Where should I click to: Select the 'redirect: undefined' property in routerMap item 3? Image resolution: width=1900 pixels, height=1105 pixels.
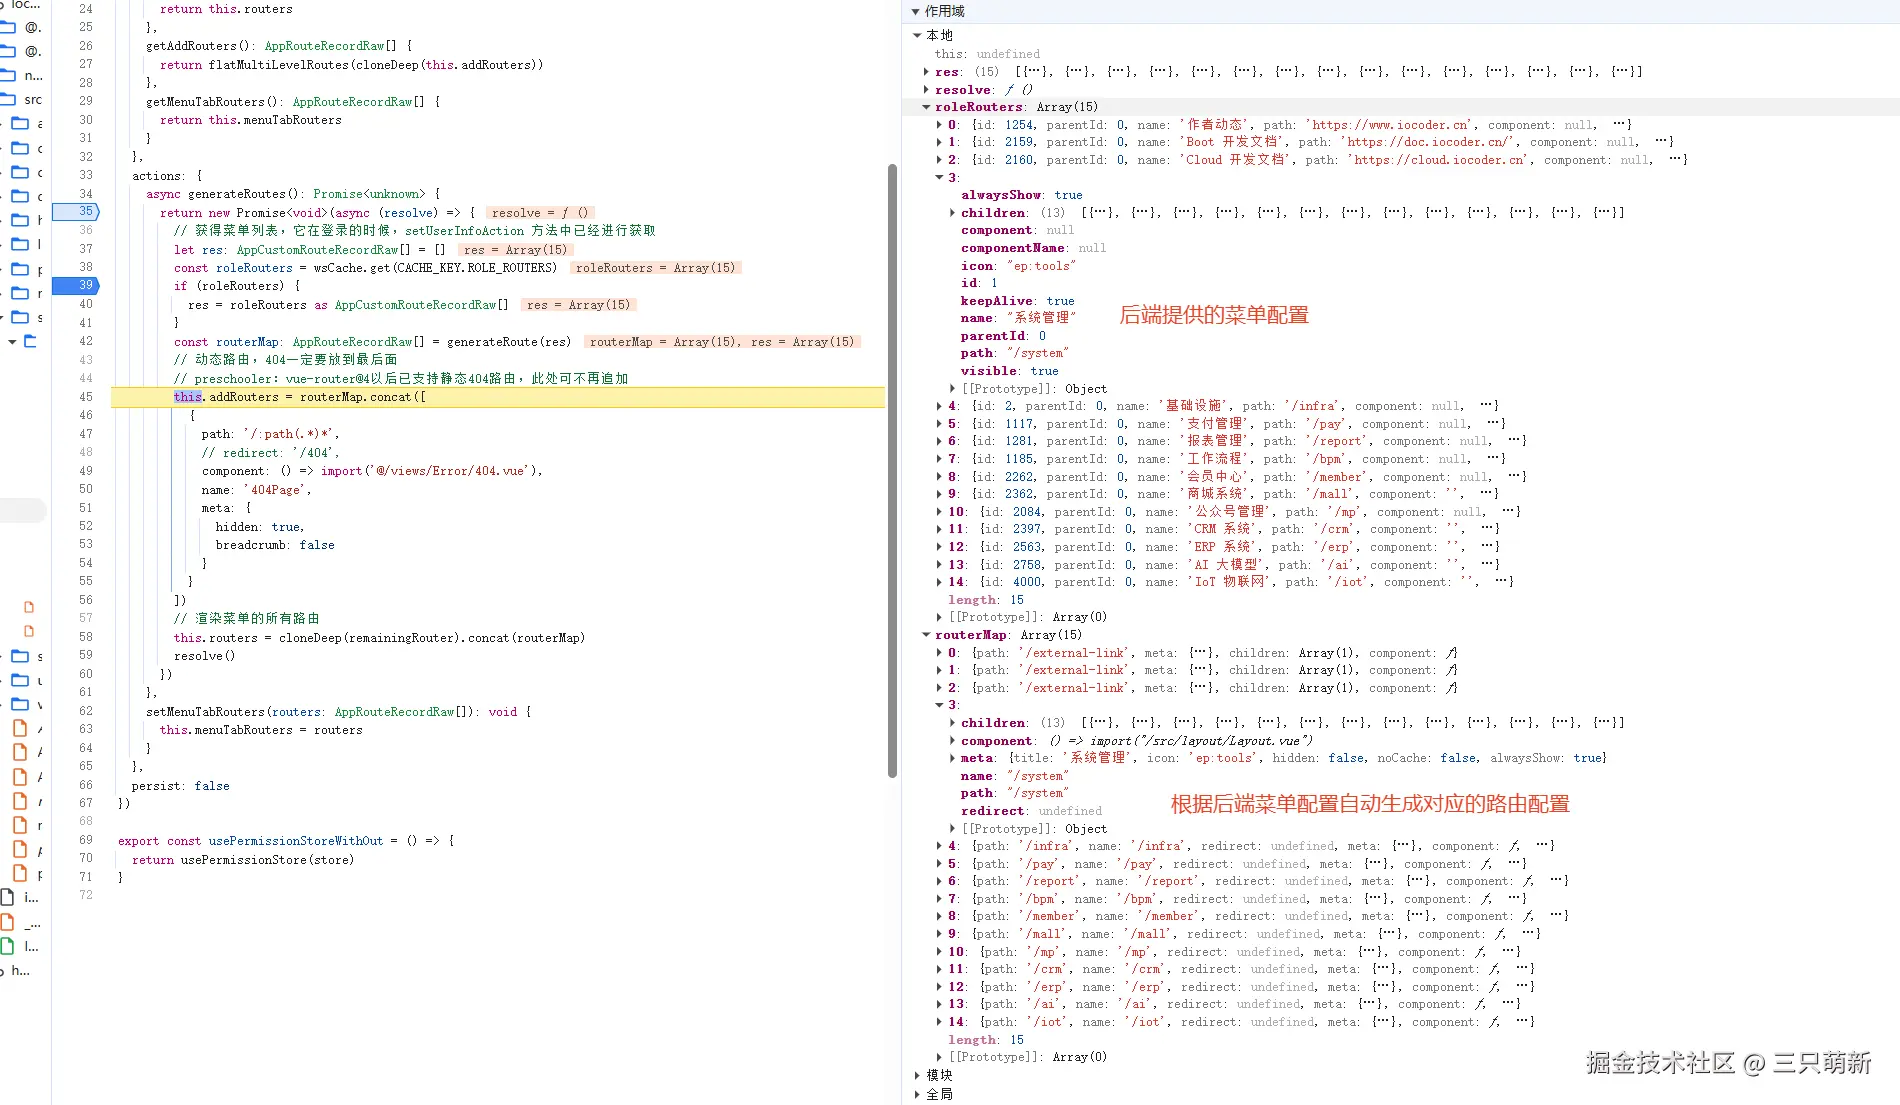click(x=1031, y=811)
